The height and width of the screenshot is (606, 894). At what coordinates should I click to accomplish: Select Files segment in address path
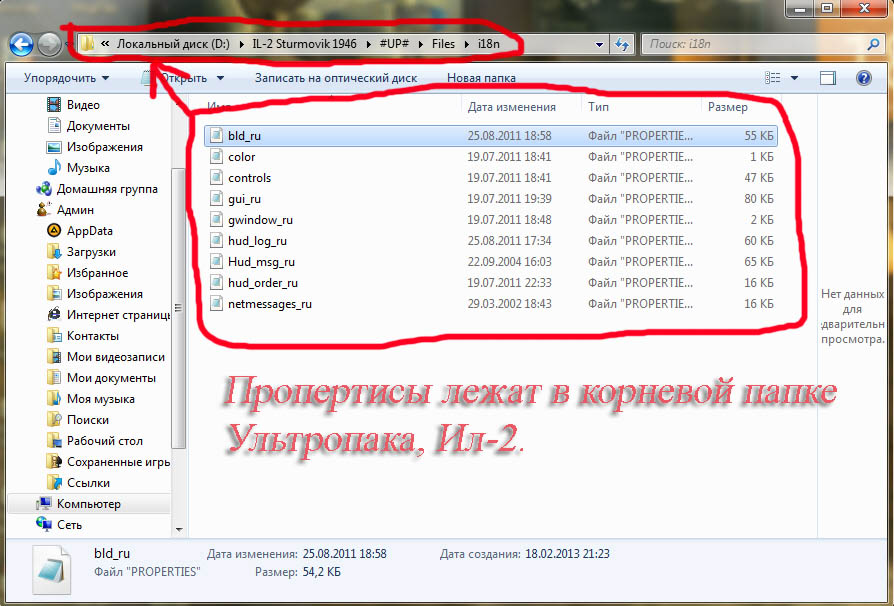pos(443,44)
